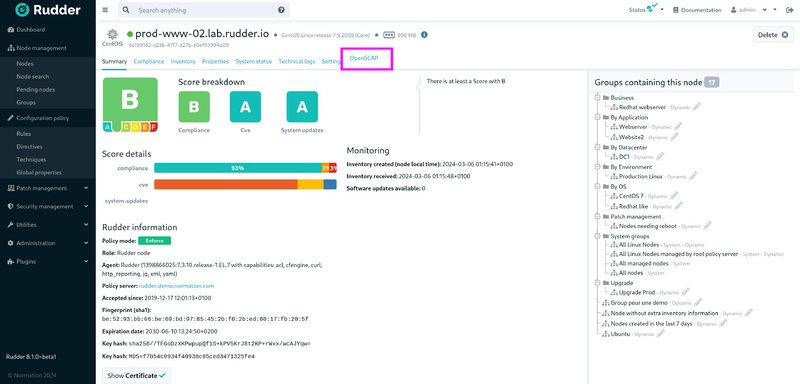
Task: Click the hamburger menu icon
Action: pyautogui.click(x=105, y=10)
